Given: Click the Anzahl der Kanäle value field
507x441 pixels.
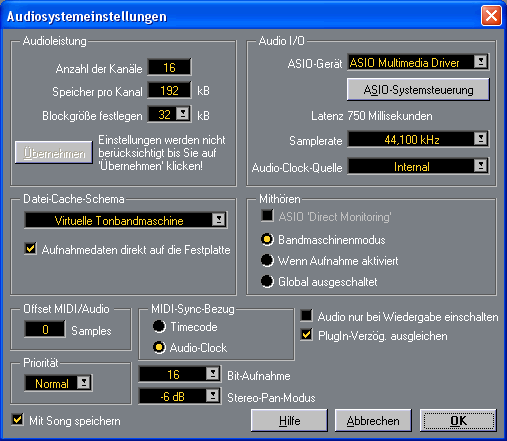Looking at the screenshot, I should 169,67.
